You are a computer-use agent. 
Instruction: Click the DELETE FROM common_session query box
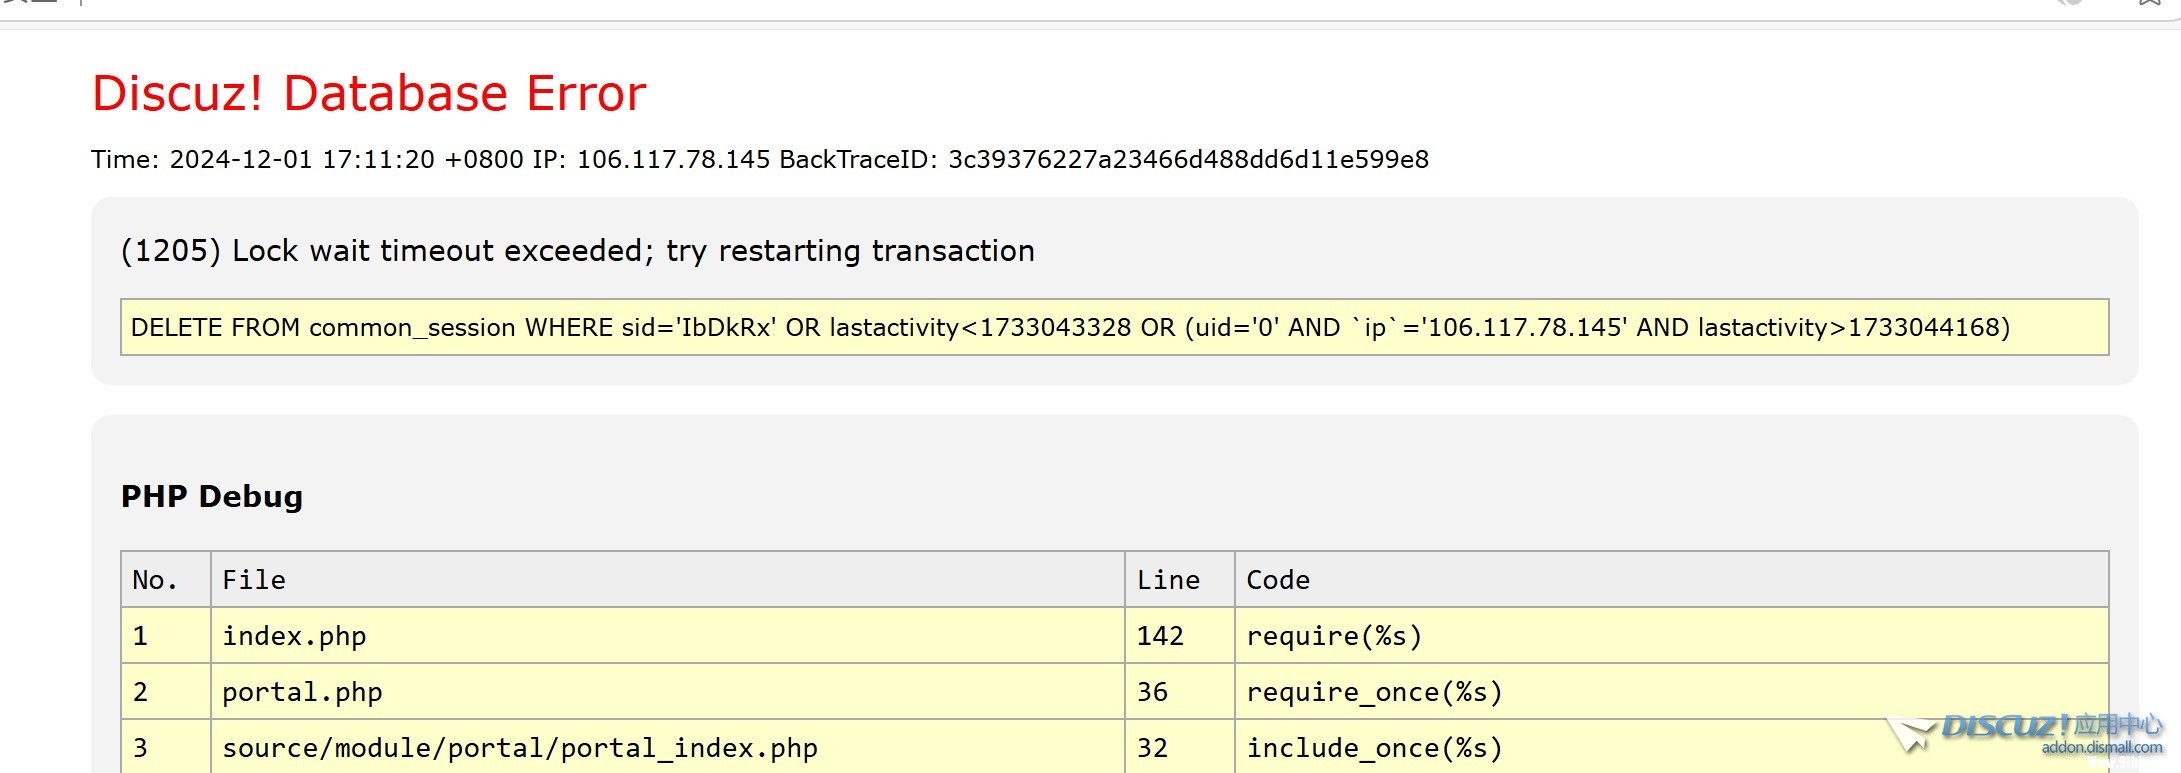coord(1113,328)
